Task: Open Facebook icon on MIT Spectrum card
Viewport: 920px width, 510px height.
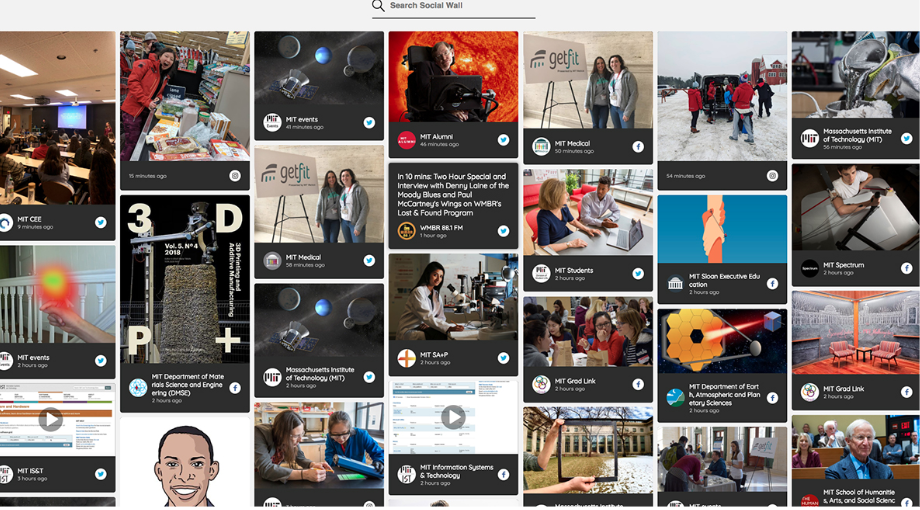Action: [907, 268]
